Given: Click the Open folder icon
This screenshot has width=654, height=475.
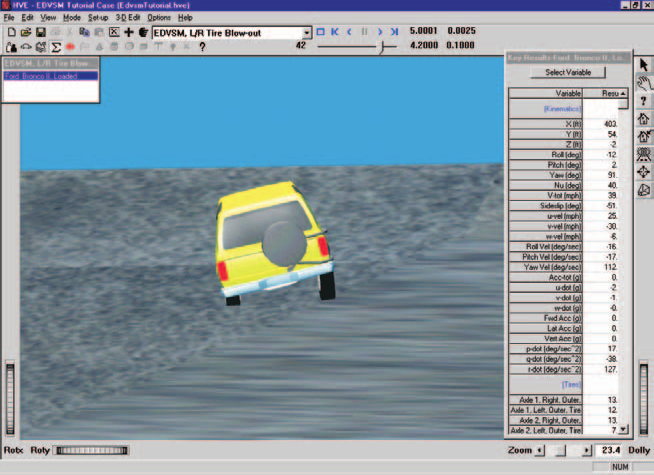Looking at the screenshot, I should click(26, 32).
